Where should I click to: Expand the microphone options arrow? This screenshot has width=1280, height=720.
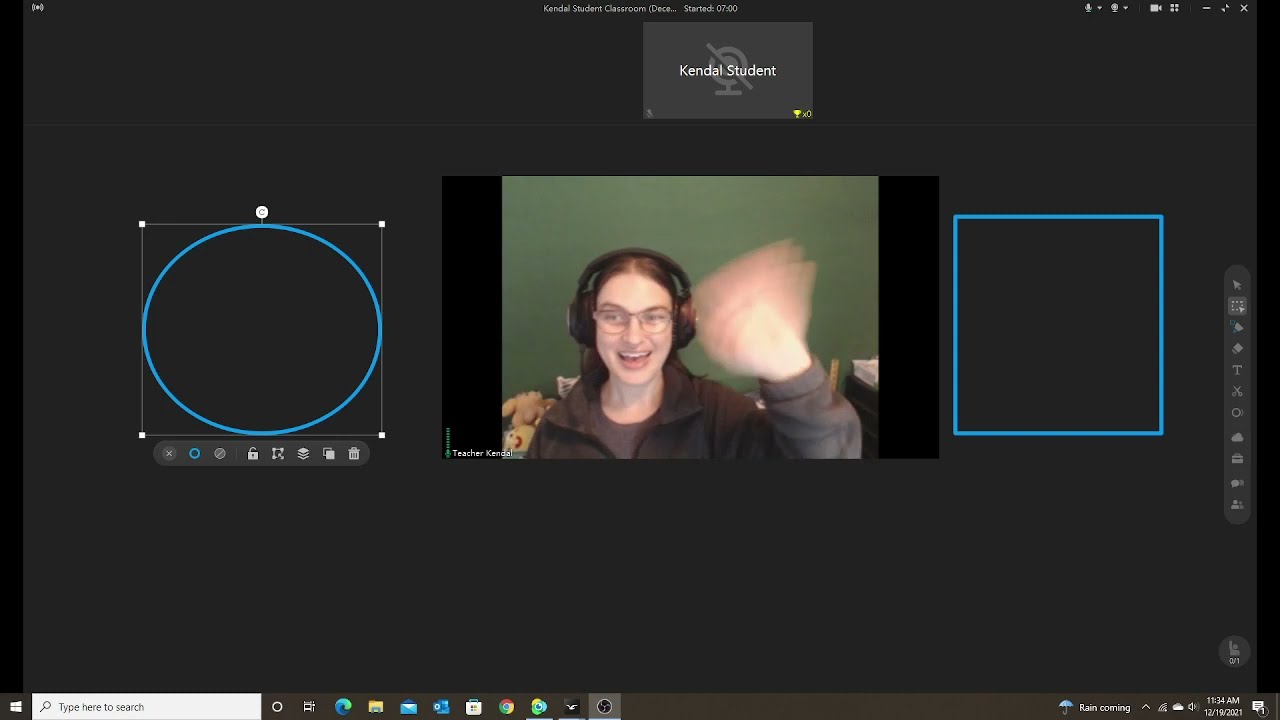[1100, 8]
